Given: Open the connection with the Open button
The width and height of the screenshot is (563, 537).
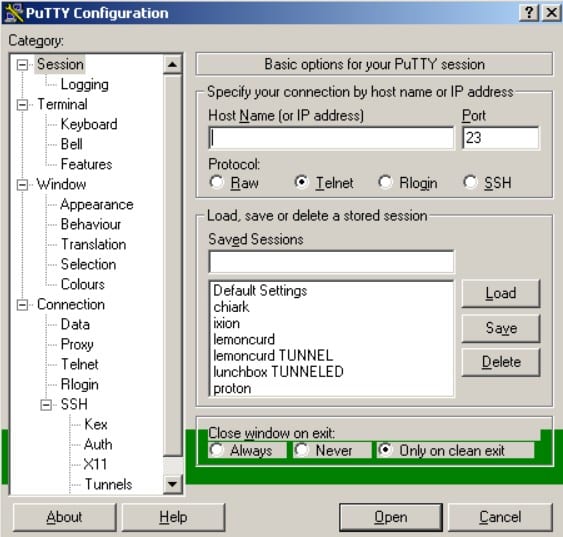Looking at the screenshot, I should coord(391,517).
